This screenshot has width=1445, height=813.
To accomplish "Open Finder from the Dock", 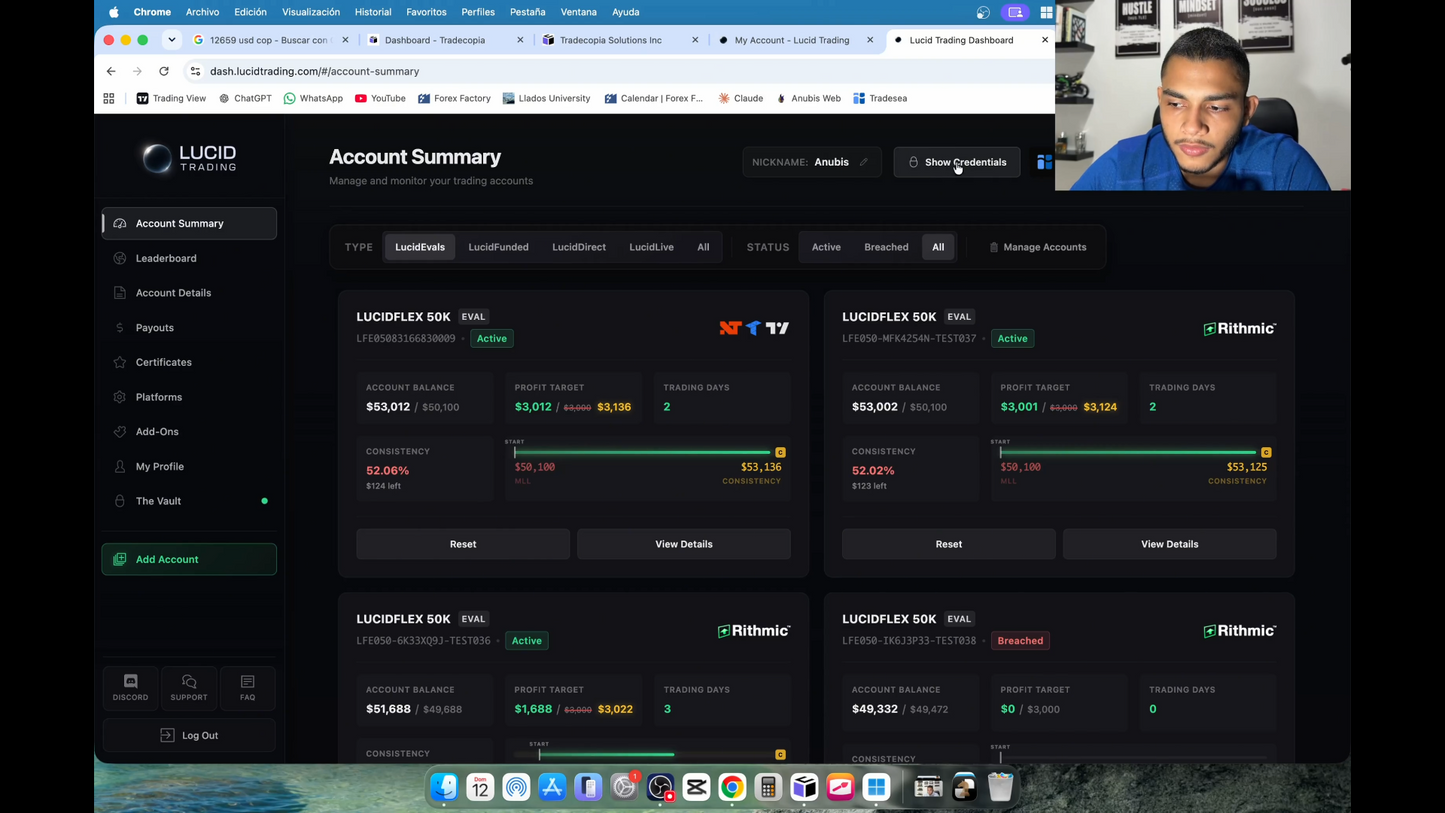I will coord(444,787).
